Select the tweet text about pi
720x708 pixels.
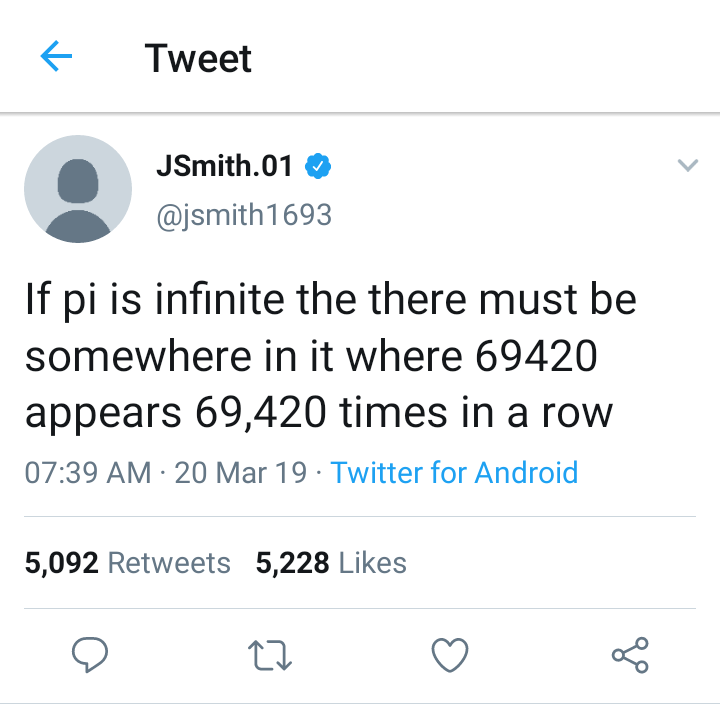(x=331, y=356)
